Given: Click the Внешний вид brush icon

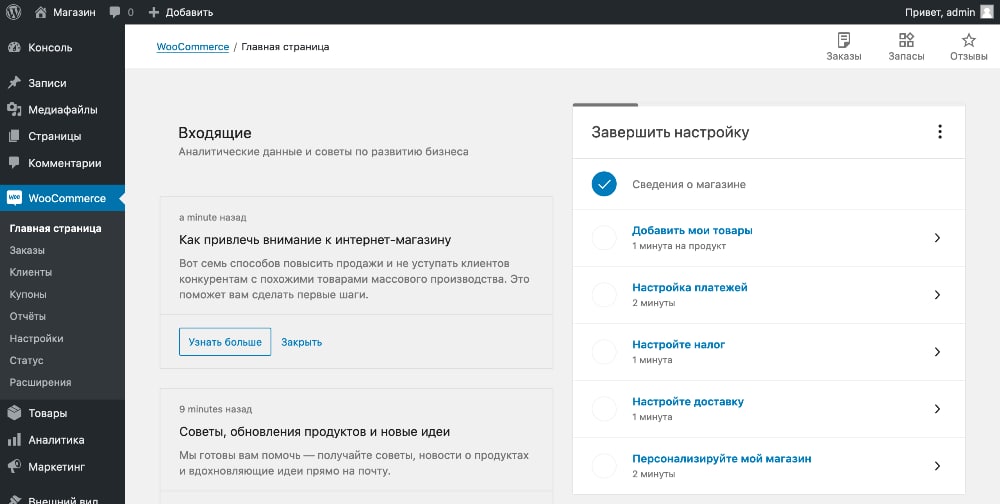Looking at the screenshot, I should pyautogui.click(x=14, y=500).
